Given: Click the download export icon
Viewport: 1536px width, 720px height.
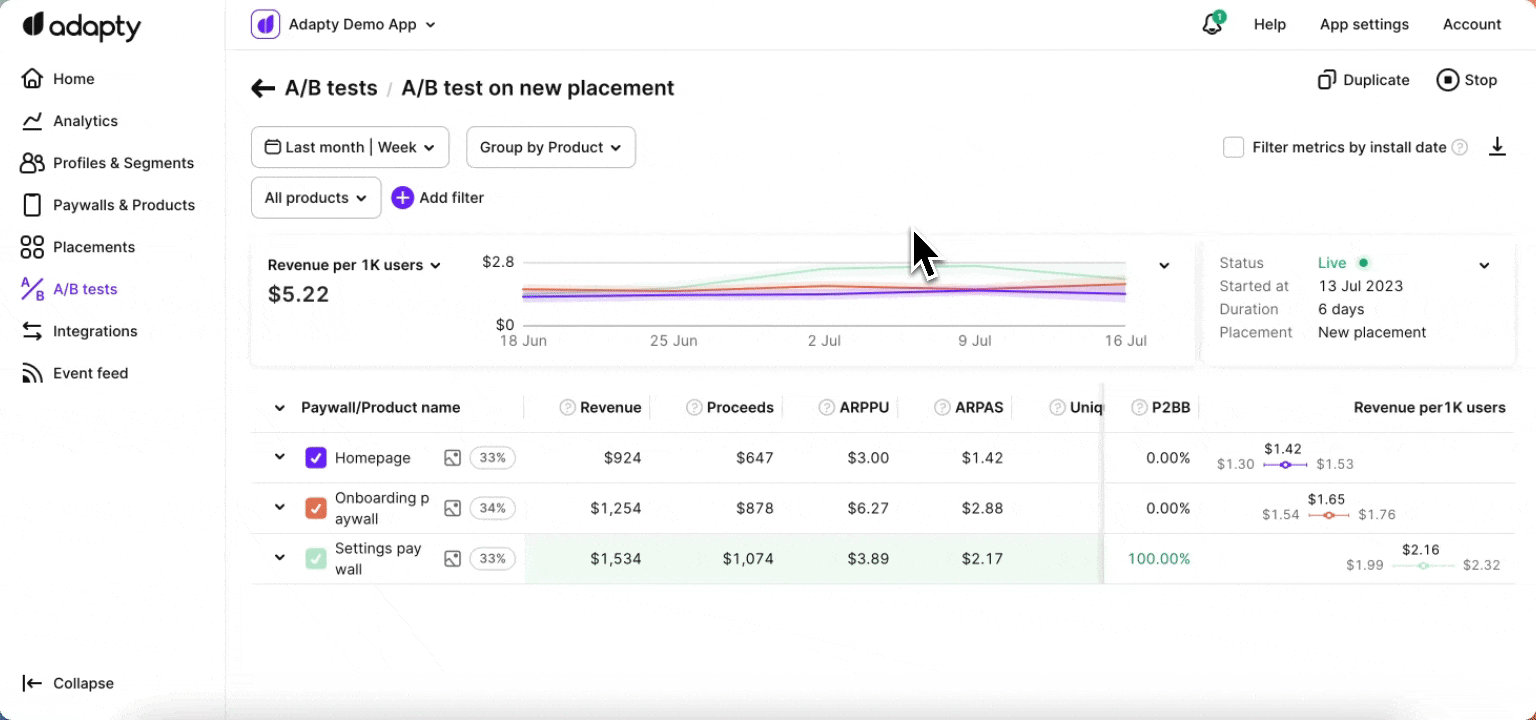Looking at the screenshot, I should [1496, 147].
